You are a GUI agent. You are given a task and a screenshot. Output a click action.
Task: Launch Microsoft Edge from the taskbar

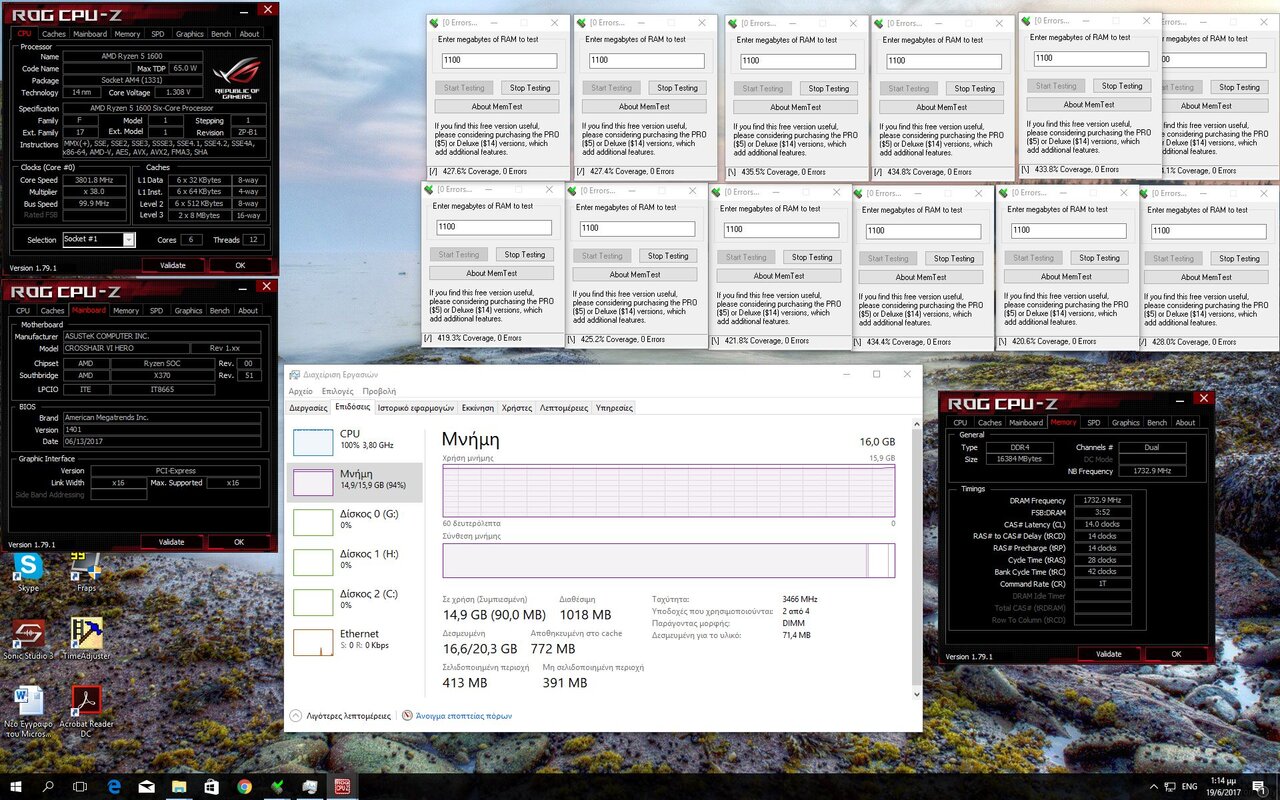(x=114, y=786)
